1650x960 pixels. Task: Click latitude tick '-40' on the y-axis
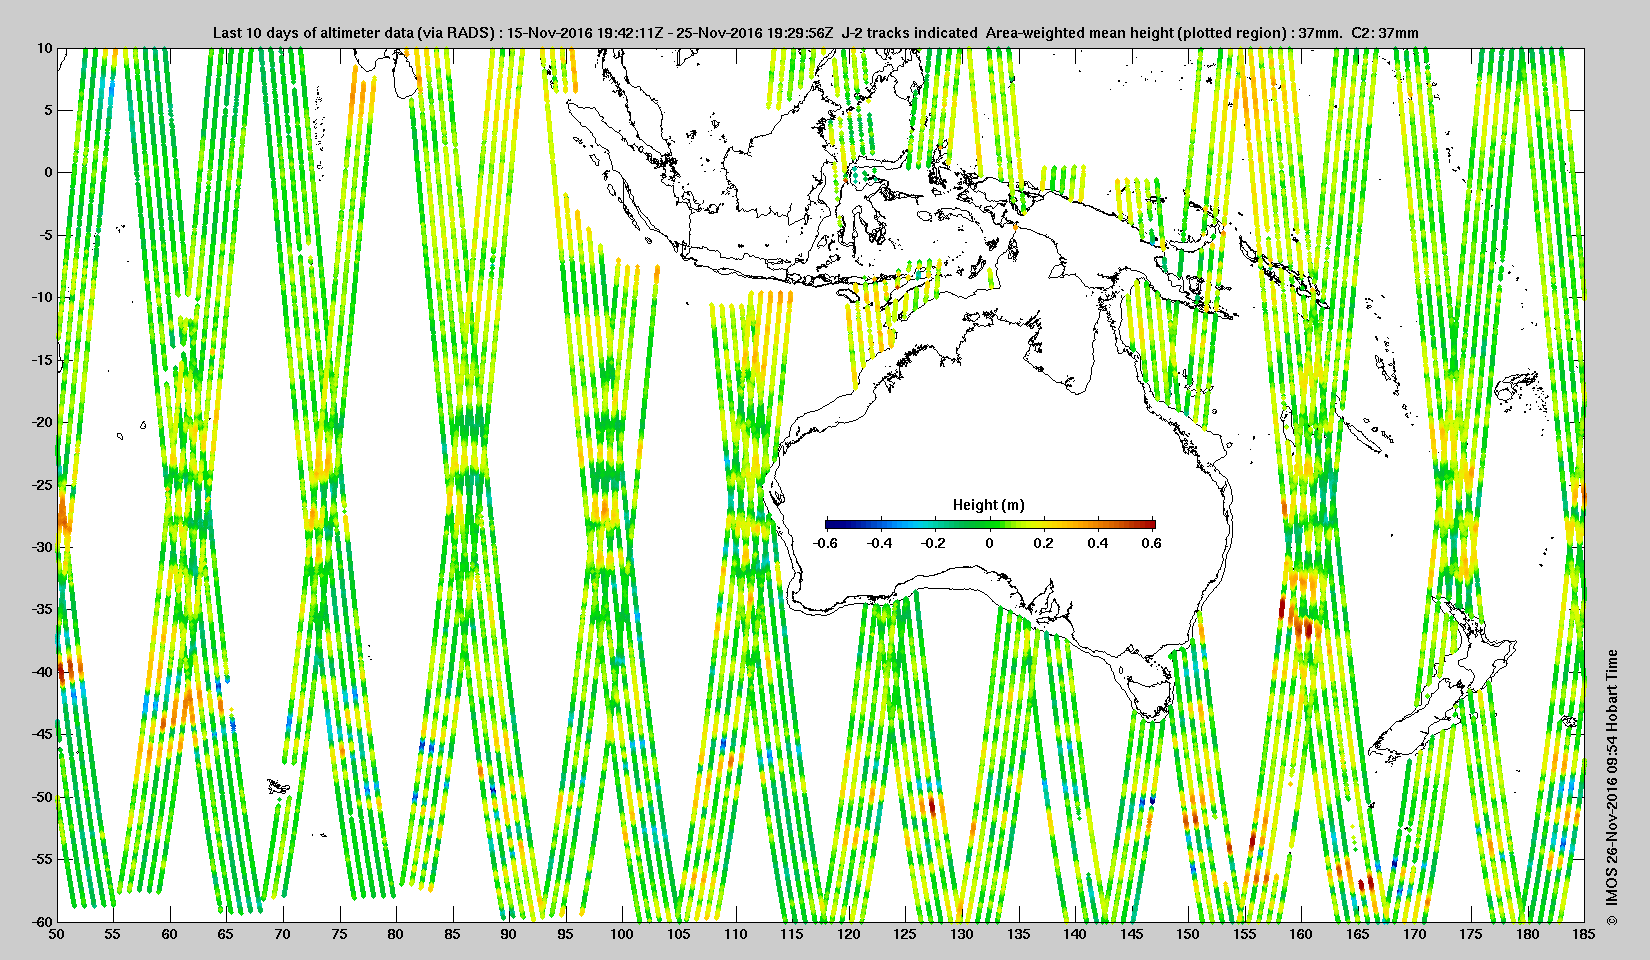click(41, 672)
